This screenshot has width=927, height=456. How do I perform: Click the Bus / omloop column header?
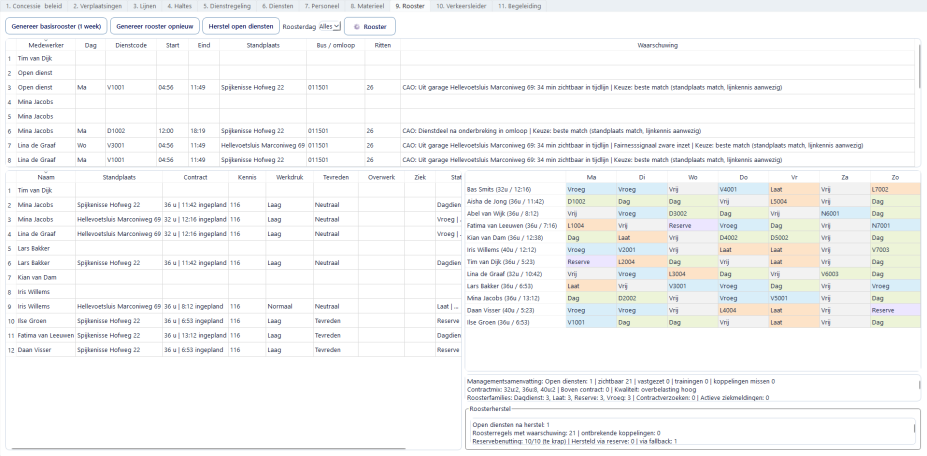pos(336,45)
